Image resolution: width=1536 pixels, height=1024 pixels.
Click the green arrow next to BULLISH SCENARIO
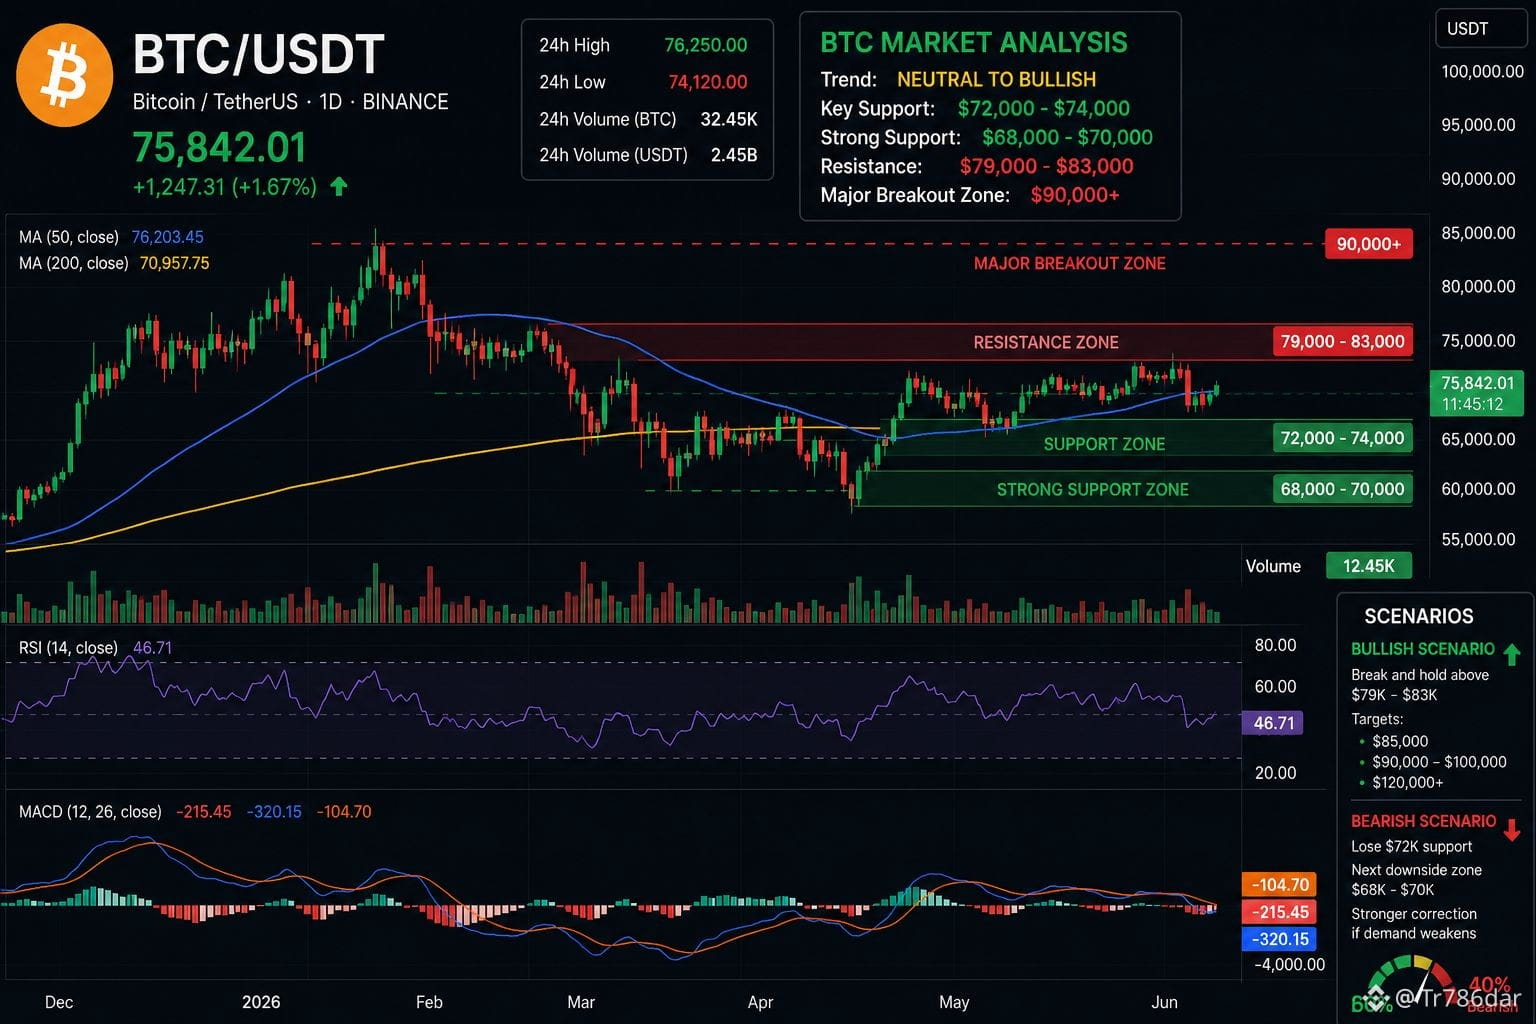point(1511,654)
